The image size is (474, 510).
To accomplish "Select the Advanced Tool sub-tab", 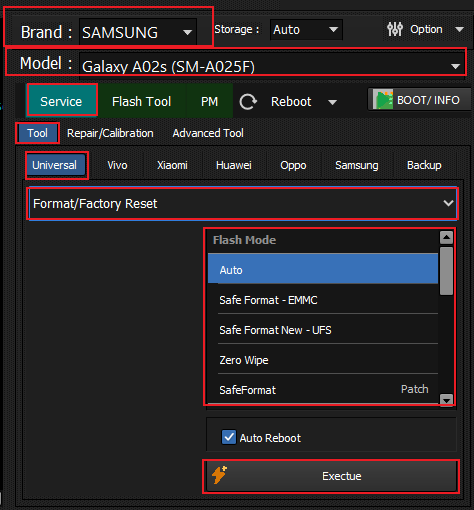I will tap(208, 133).
